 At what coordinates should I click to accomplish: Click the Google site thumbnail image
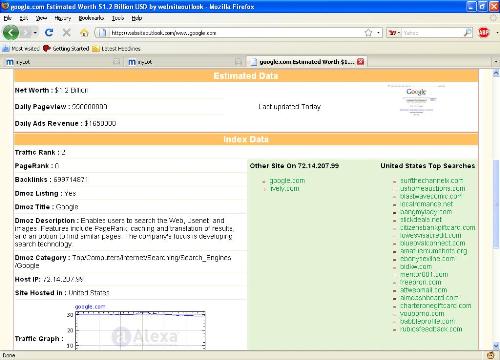(416, 101)
